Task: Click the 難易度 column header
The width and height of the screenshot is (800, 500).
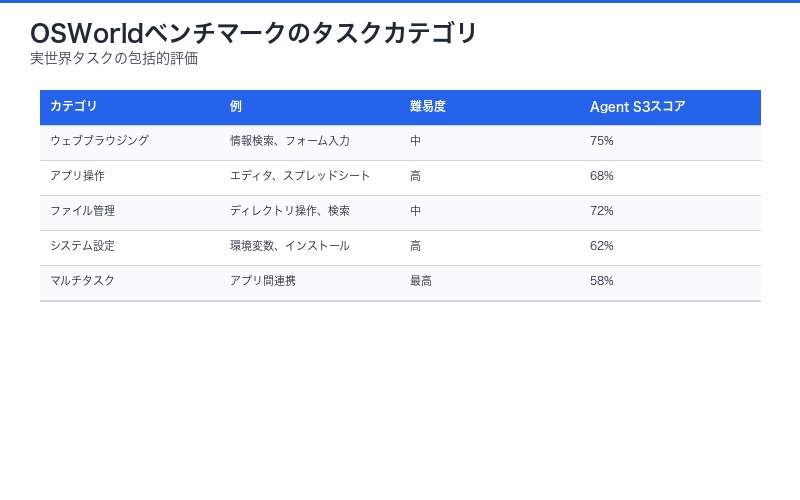Action: pyautogui.click(x=427, y=107)
